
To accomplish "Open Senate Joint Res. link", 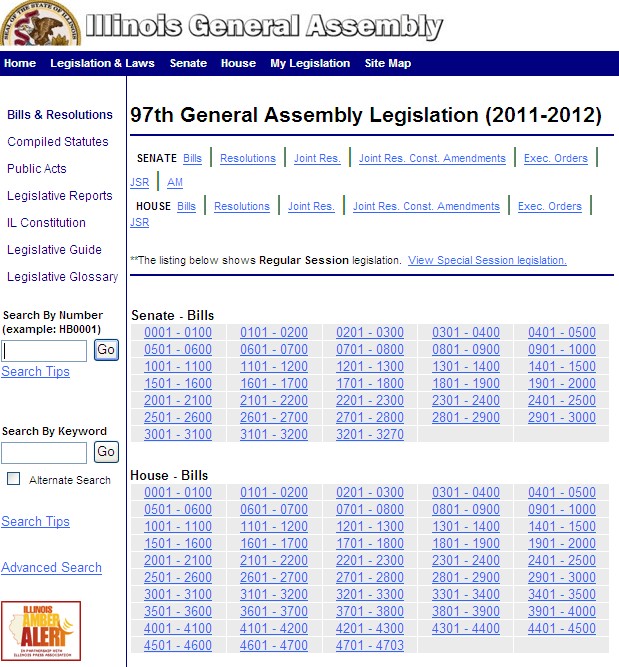I will [x=317, y=158].
